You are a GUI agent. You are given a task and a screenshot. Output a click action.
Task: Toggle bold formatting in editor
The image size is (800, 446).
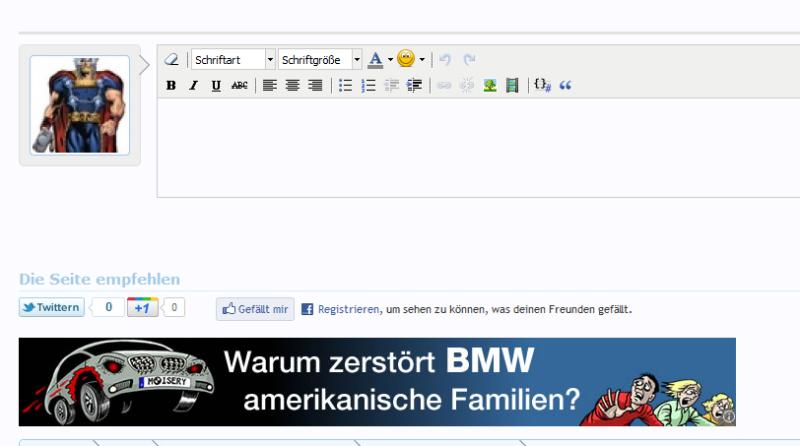click(171, 86)
